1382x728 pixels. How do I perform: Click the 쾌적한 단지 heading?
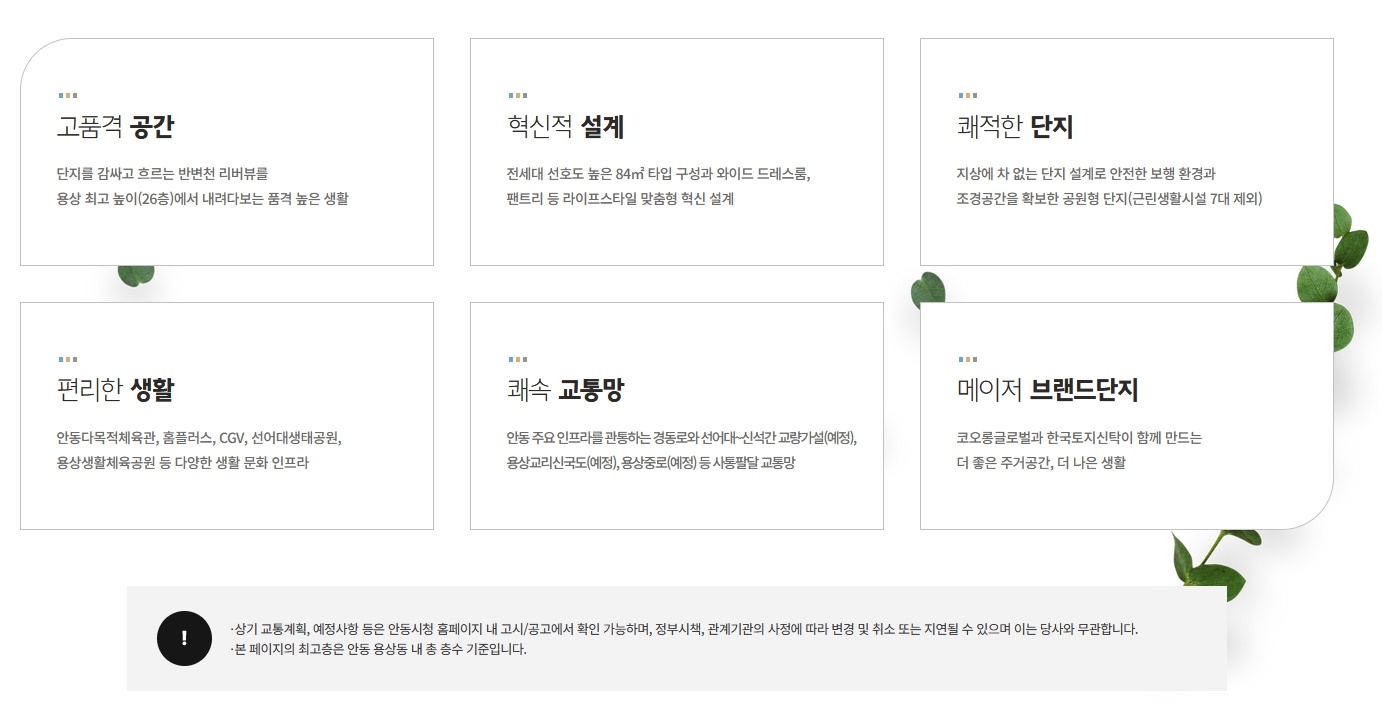(x=1015, y=127)
